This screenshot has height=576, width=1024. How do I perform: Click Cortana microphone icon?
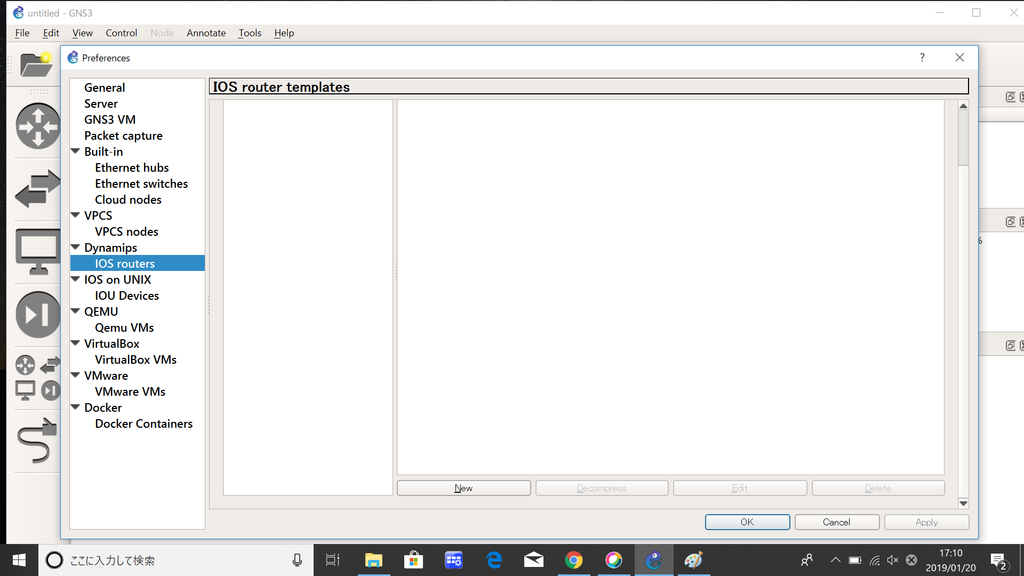coord(297,560)
